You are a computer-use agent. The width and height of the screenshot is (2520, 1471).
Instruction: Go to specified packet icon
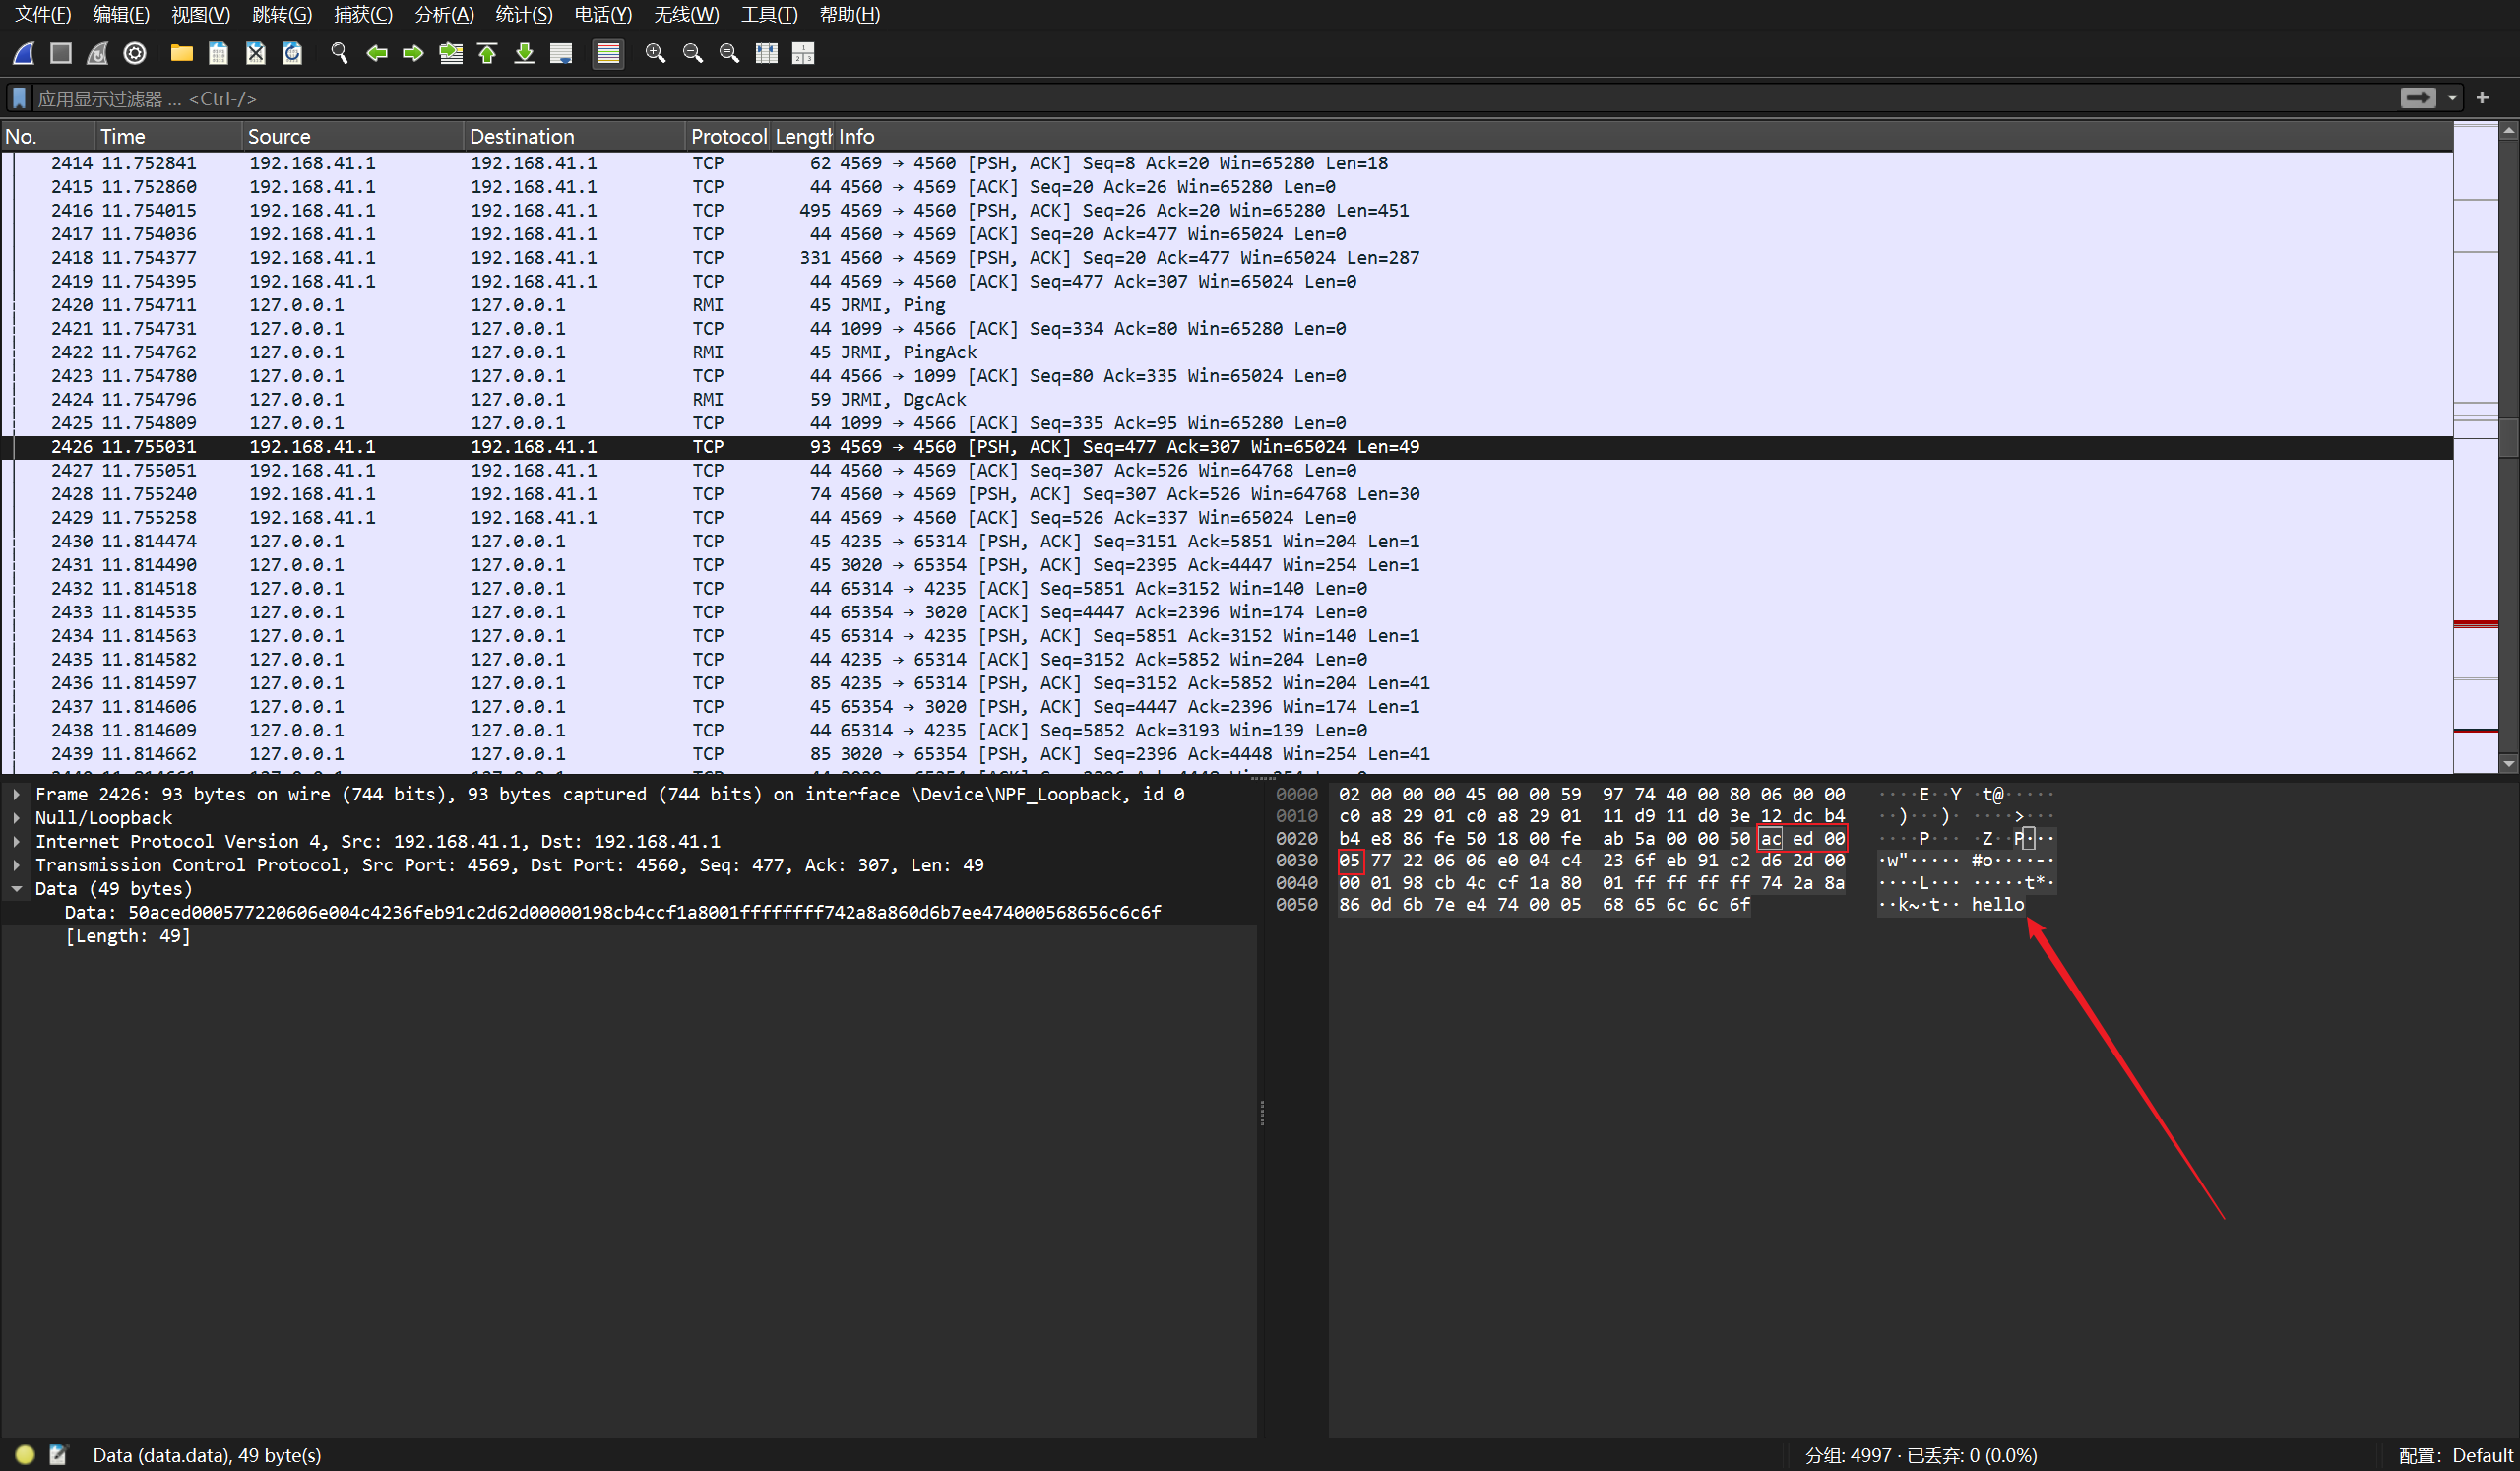[451, 53]
